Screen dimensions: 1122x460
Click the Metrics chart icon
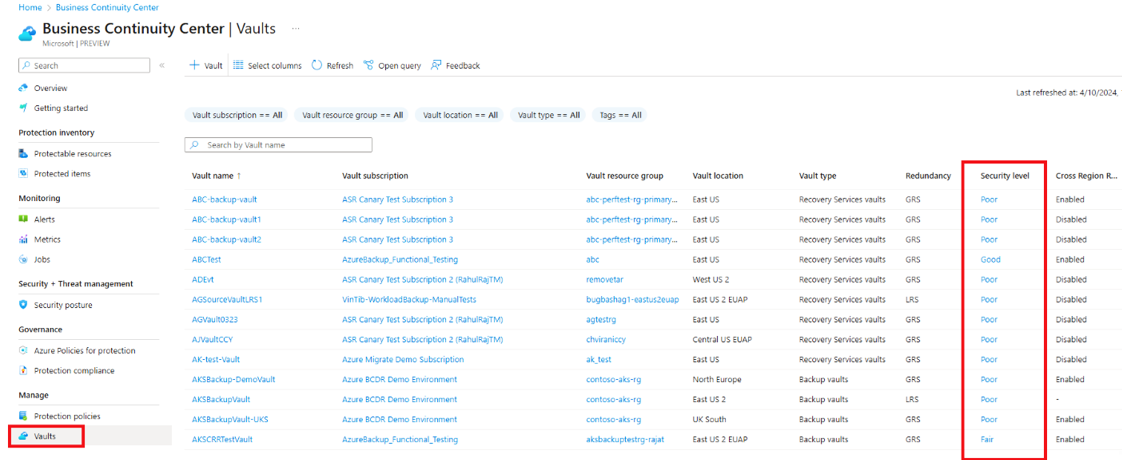24,240
